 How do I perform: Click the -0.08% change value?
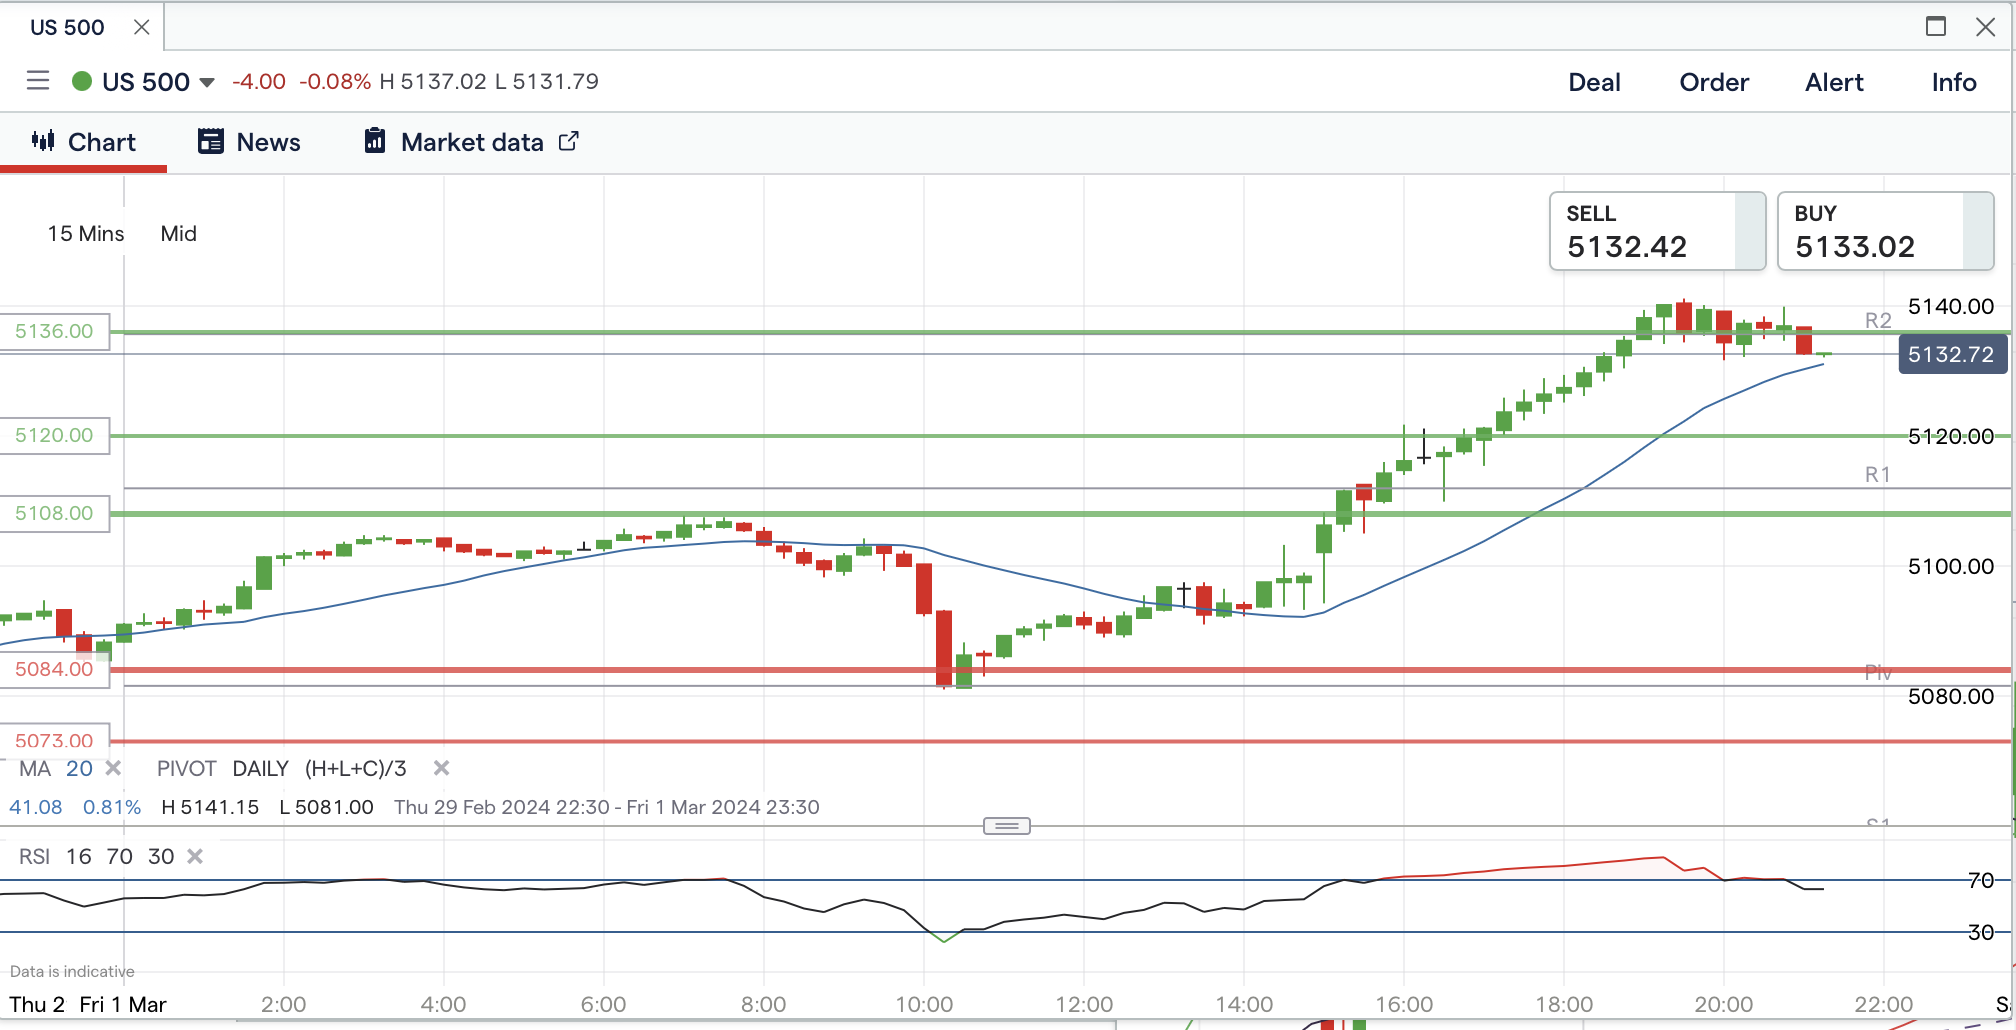click(335, 82)
